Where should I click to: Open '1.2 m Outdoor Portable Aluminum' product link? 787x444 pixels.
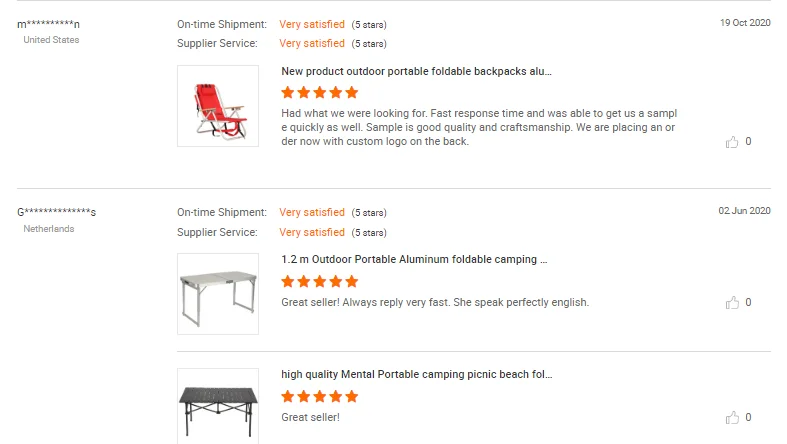pos(414,259)
